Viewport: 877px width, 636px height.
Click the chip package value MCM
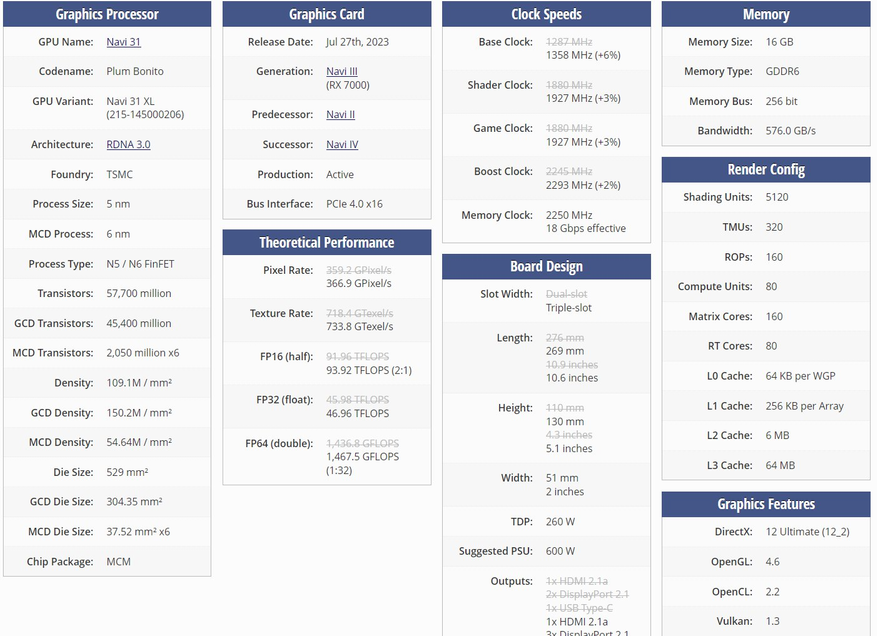coord(119,562)
